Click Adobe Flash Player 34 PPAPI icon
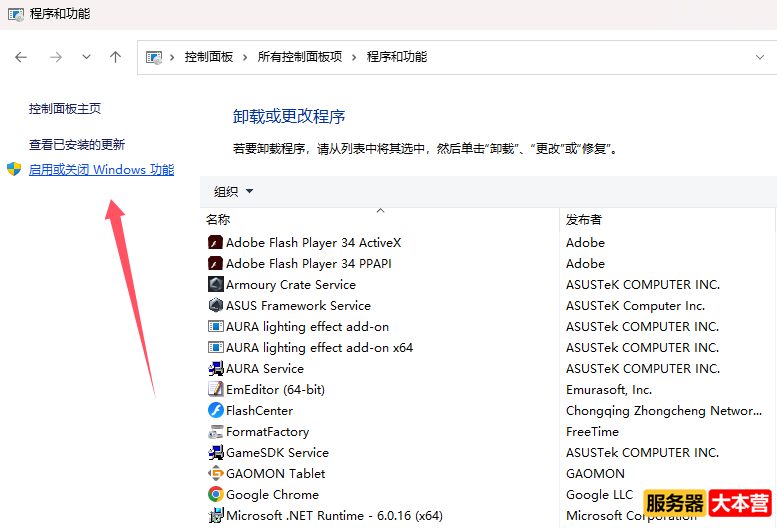The image size is (777, 528). 216,264
